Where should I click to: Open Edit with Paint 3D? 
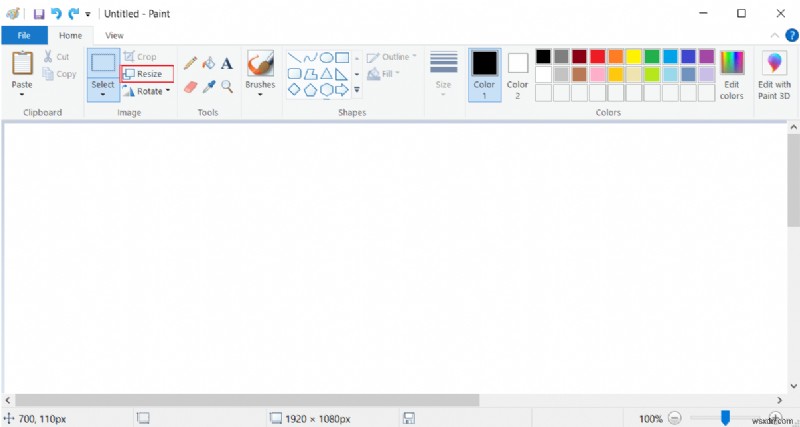pyautogui.click(x=774, y=76)
